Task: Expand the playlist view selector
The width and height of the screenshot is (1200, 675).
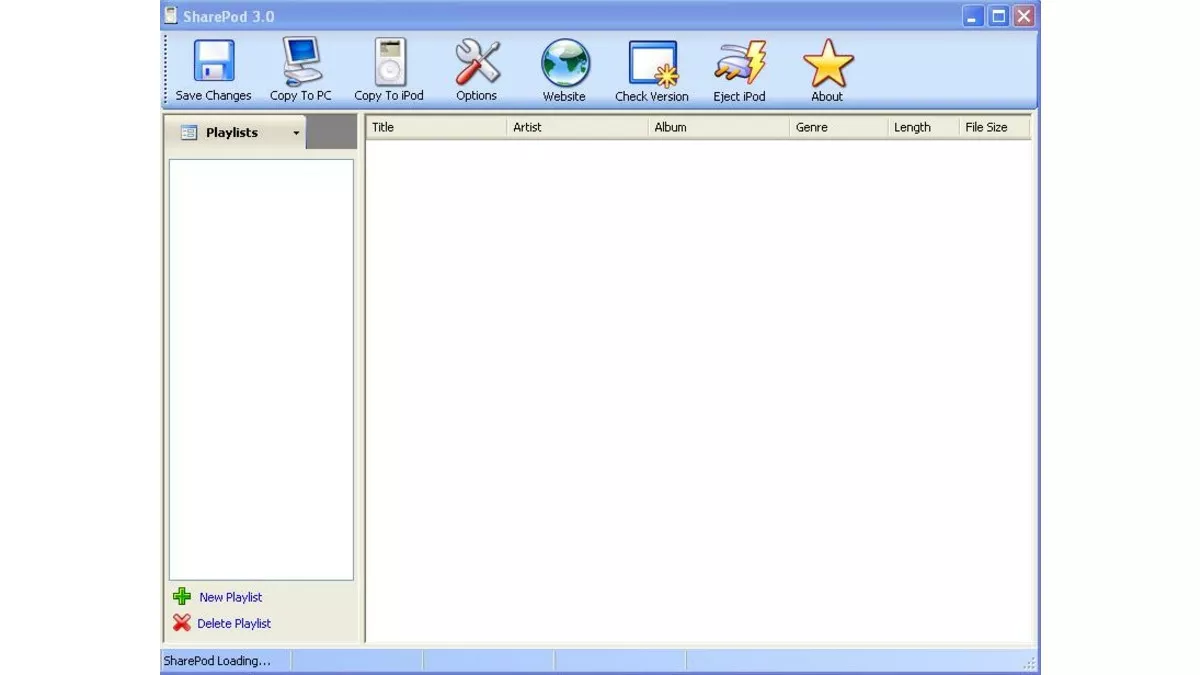Action: tap(295, 132)
